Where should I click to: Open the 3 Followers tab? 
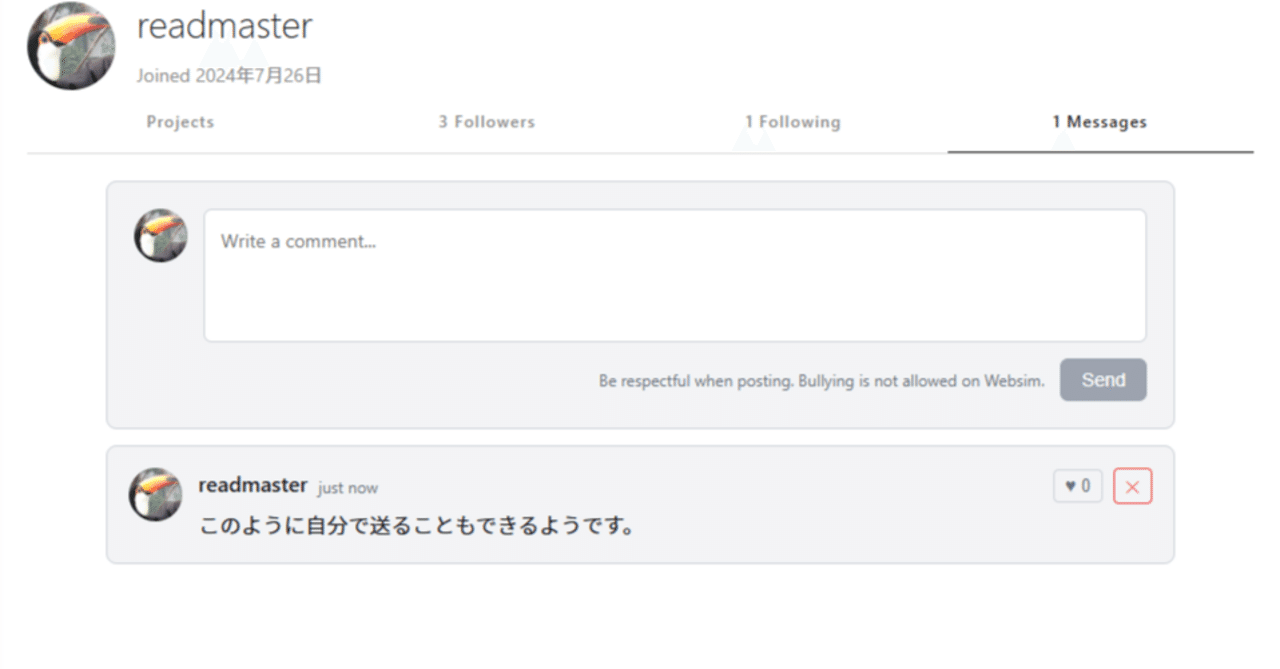coord(486,122)
